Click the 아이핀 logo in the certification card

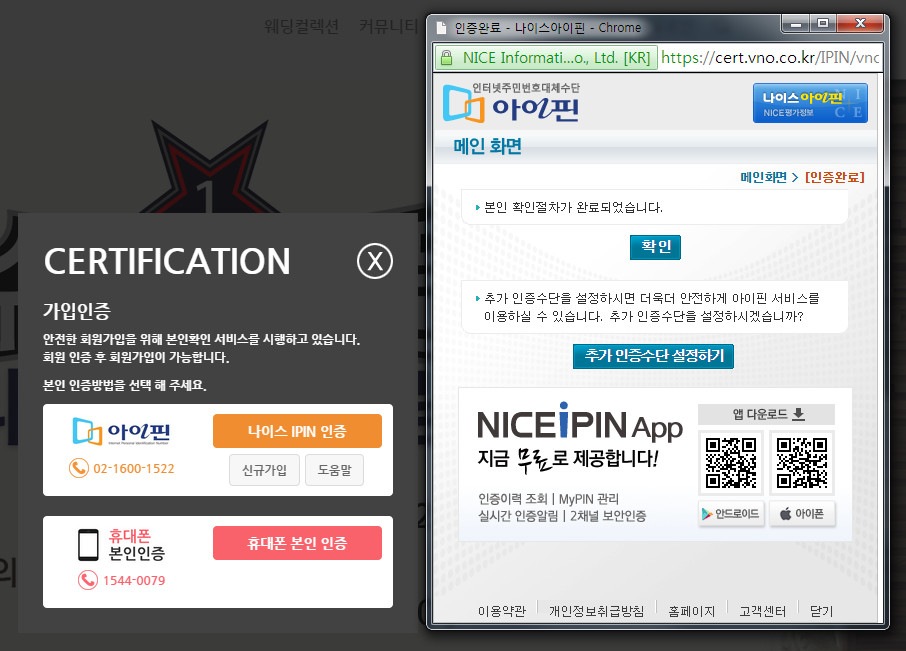[121, 431]
